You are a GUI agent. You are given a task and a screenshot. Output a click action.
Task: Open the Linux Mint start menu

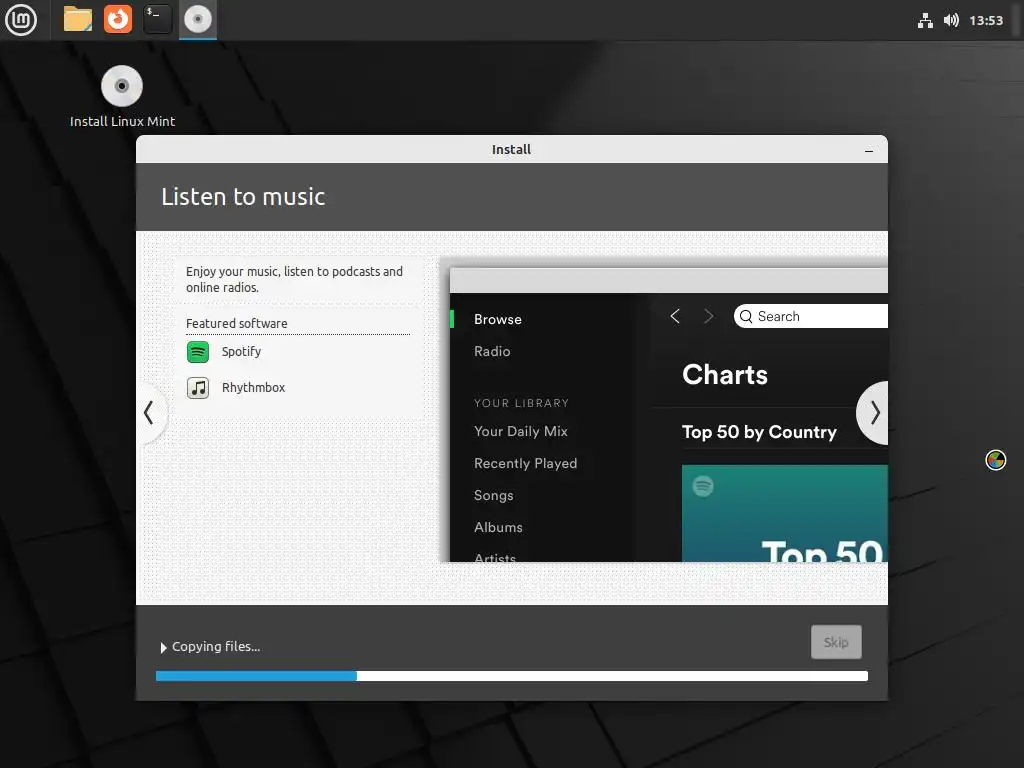click(x=21, y=20)
